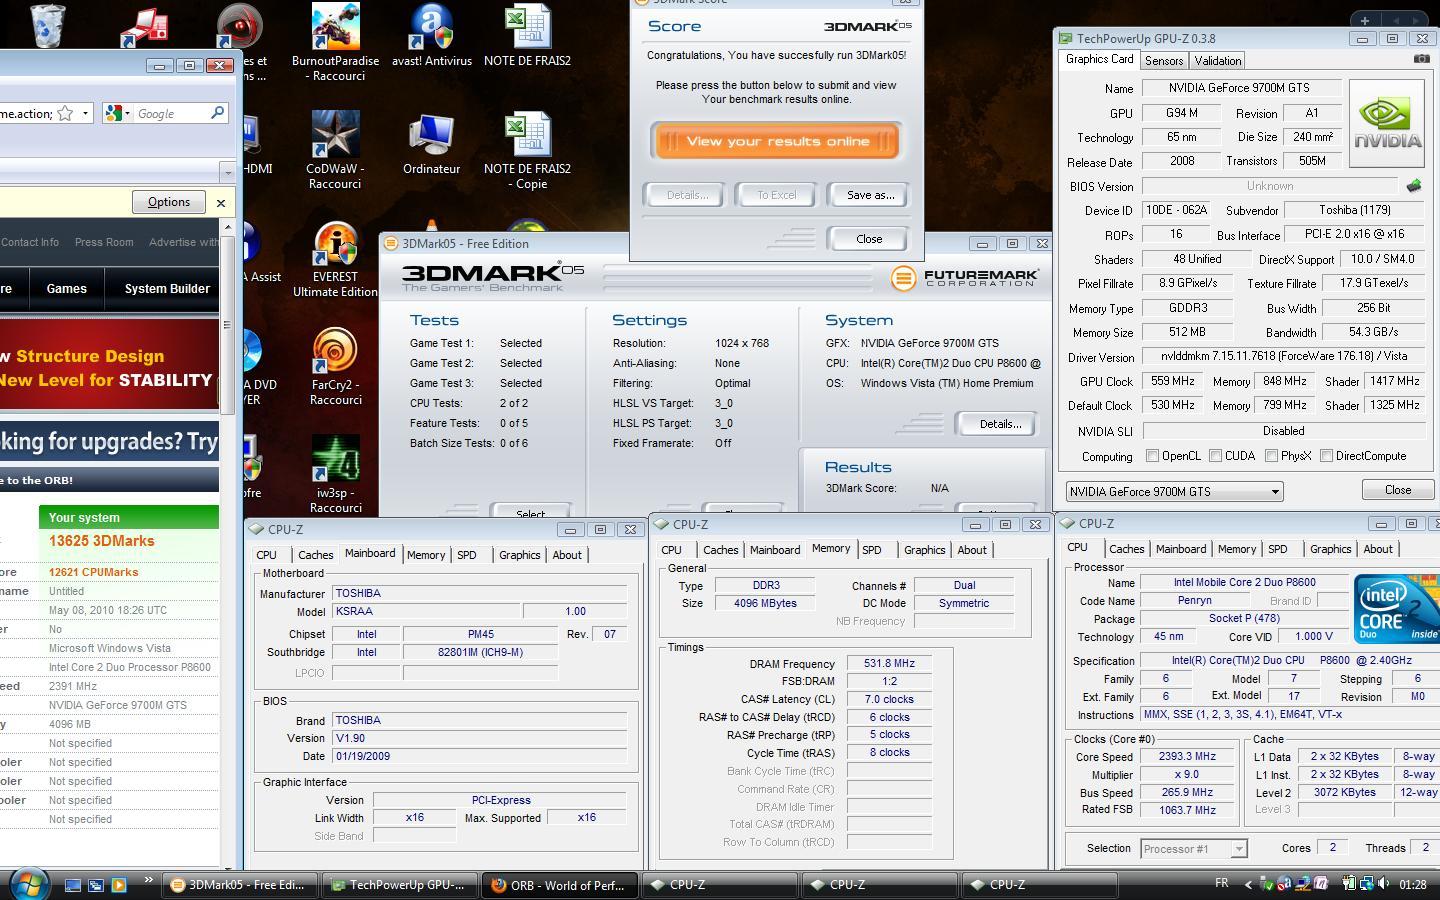Open Games link on the ORB webpage
Screen dimensions: 1440x900
66,289
